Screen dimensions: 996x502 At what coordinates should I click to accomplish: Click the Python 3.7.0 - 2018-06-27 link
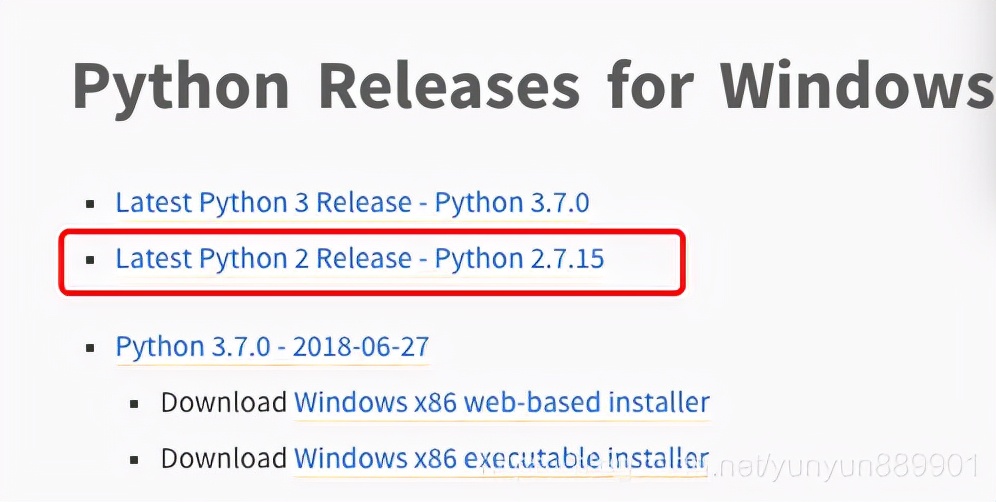tap(272, 347)
